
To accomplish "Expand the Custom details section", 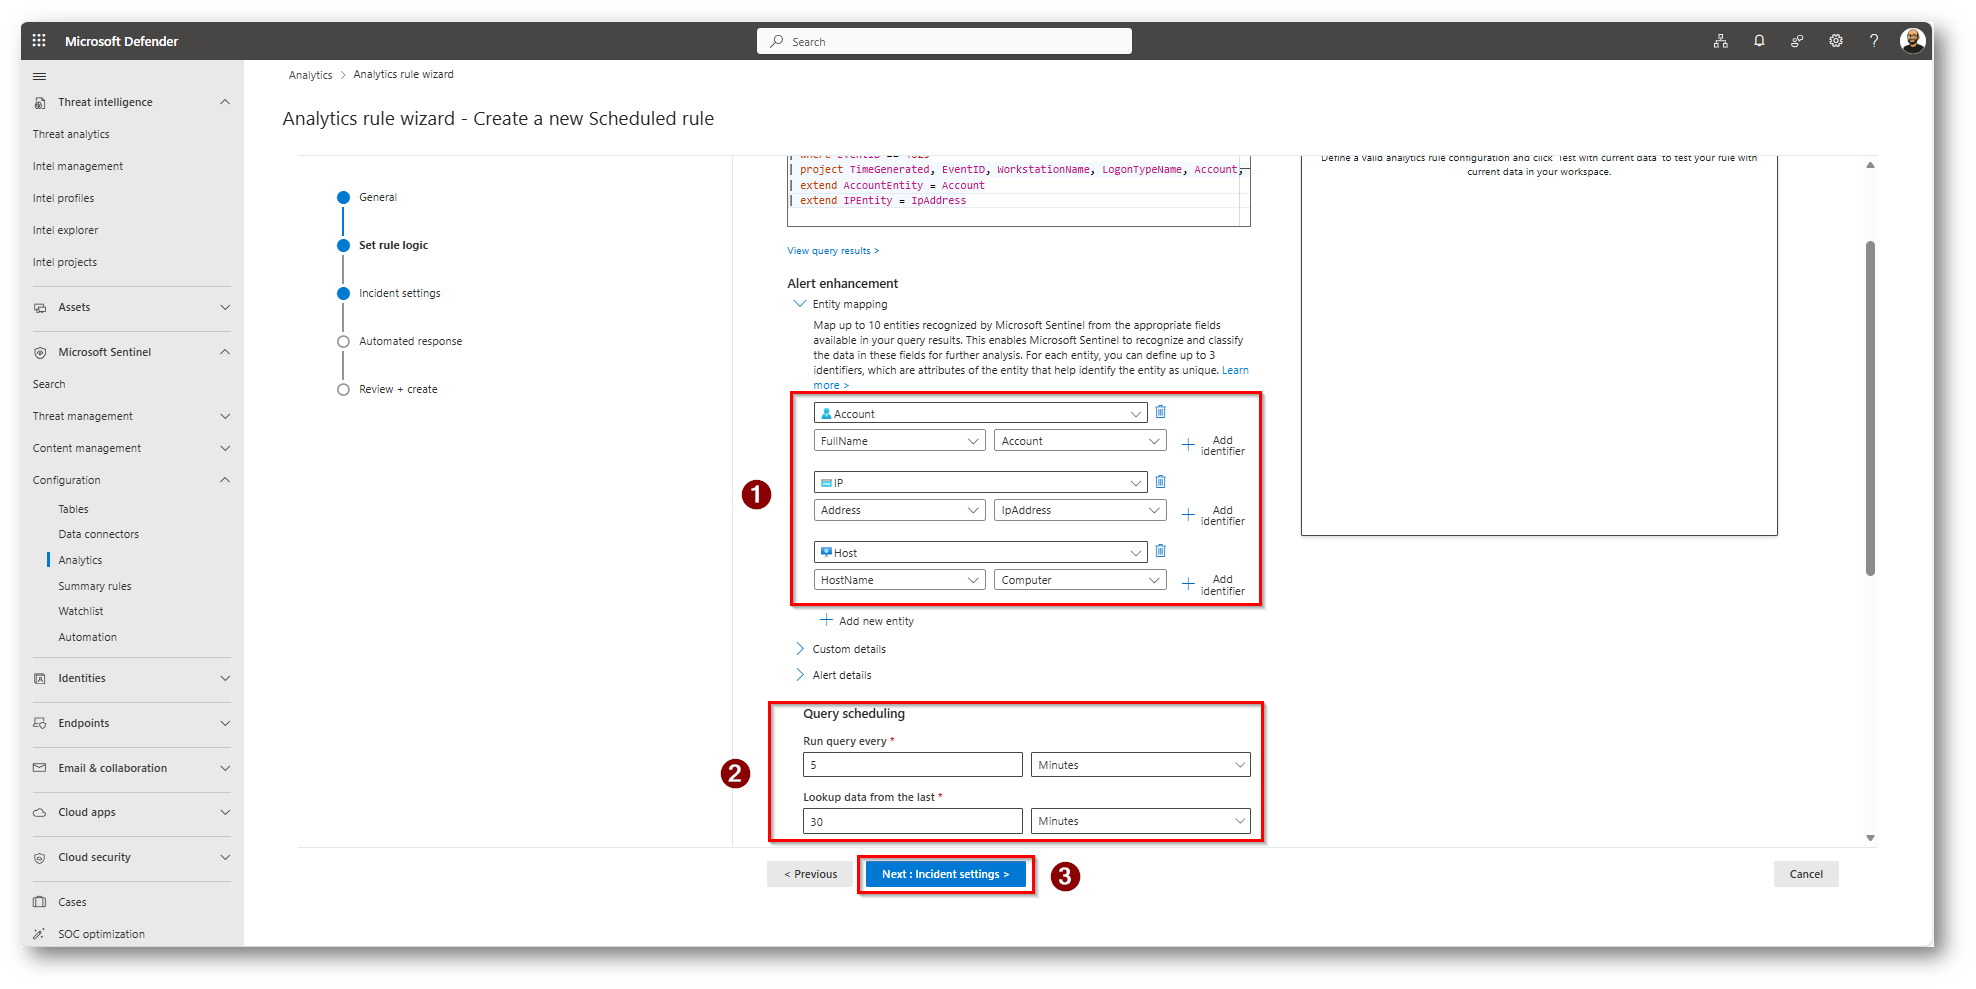I will coord(848,649).
